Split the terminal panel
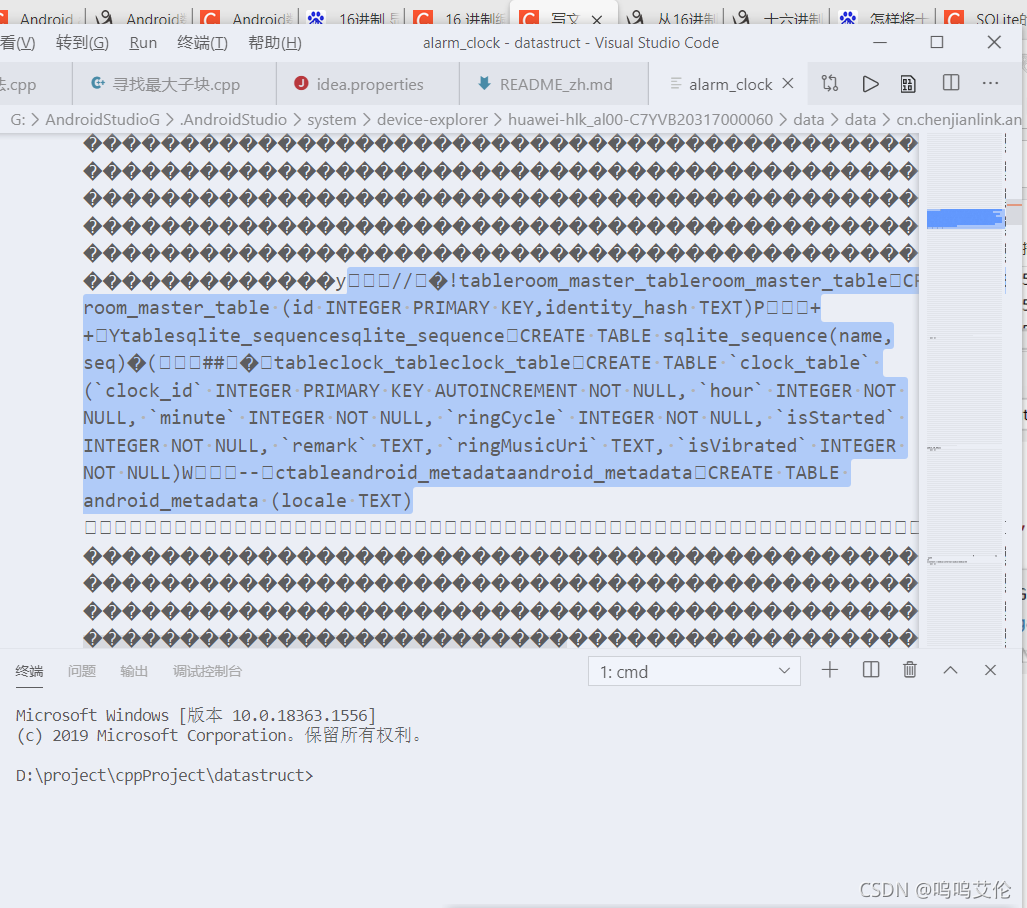 (x=871, y=670)
